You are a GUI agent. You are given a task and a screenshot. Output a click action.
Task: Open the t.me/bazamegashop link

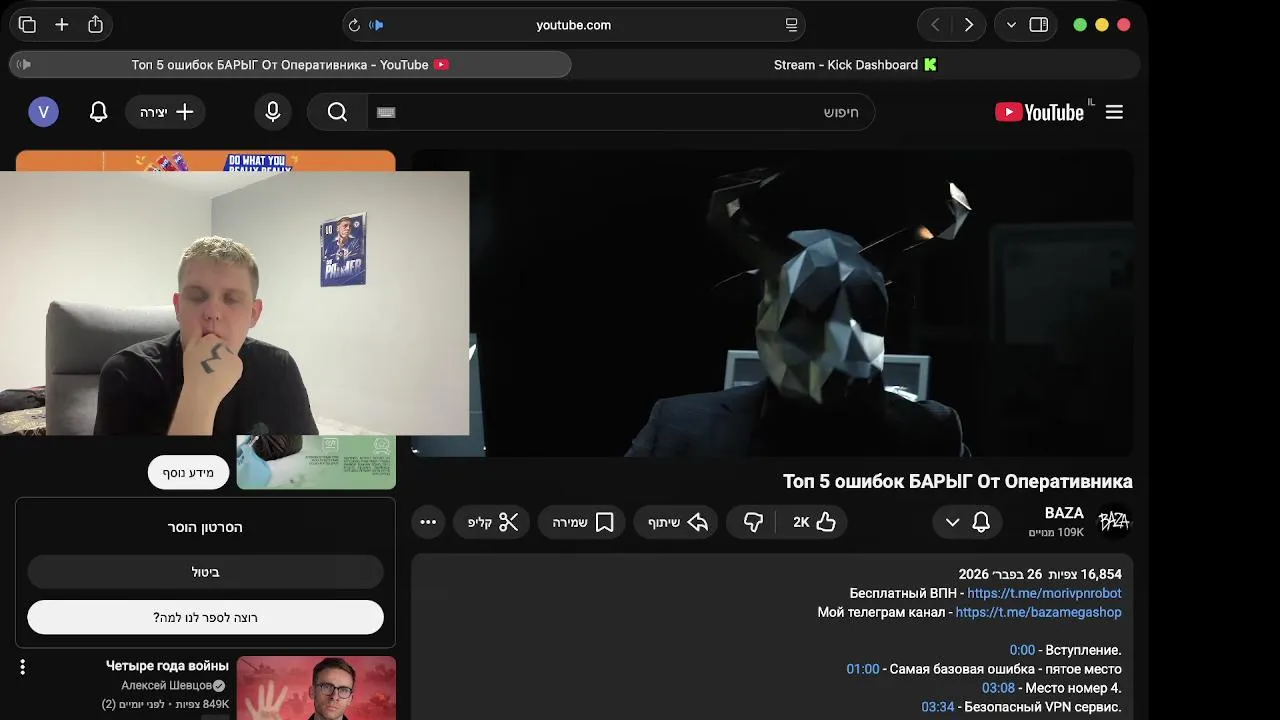pos(1038,612)
